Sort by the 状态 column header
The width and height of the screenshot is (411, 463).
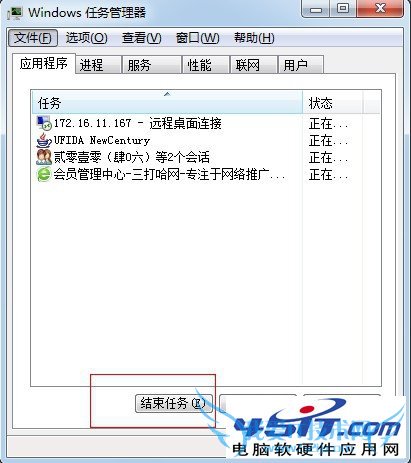tap(333, 102)
